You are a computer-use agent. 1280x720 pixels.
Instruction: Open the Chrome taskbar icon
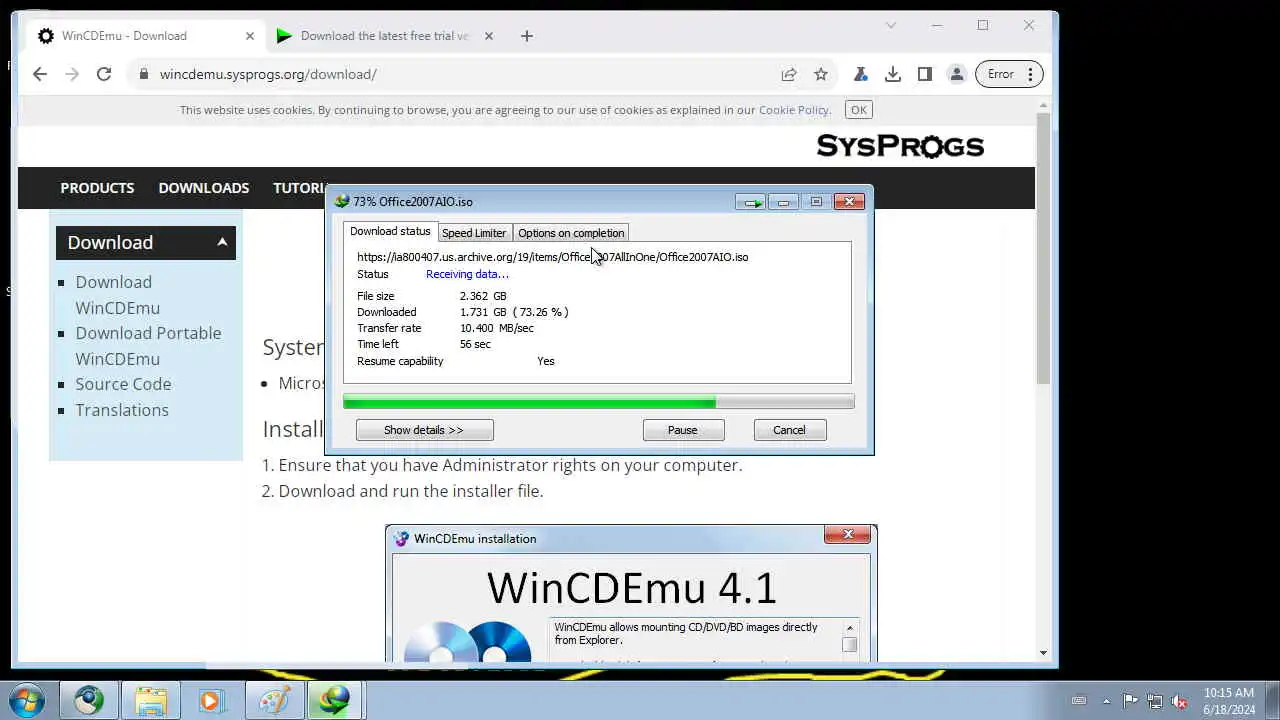[x=89, y=700]
